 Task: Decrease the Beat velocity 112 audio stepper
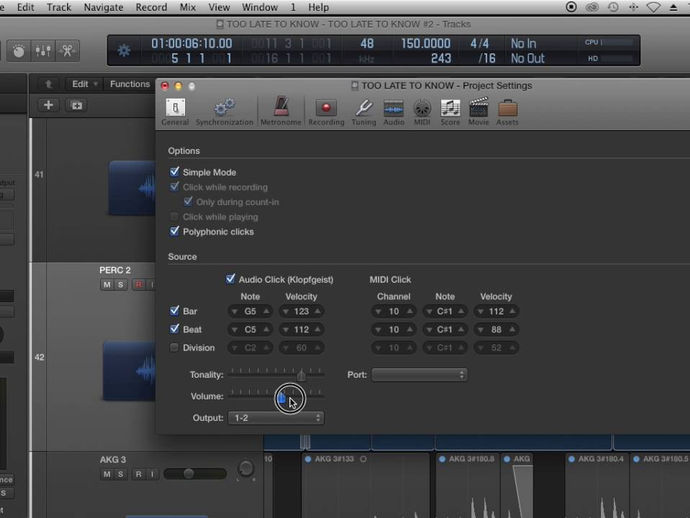point(285,329)
